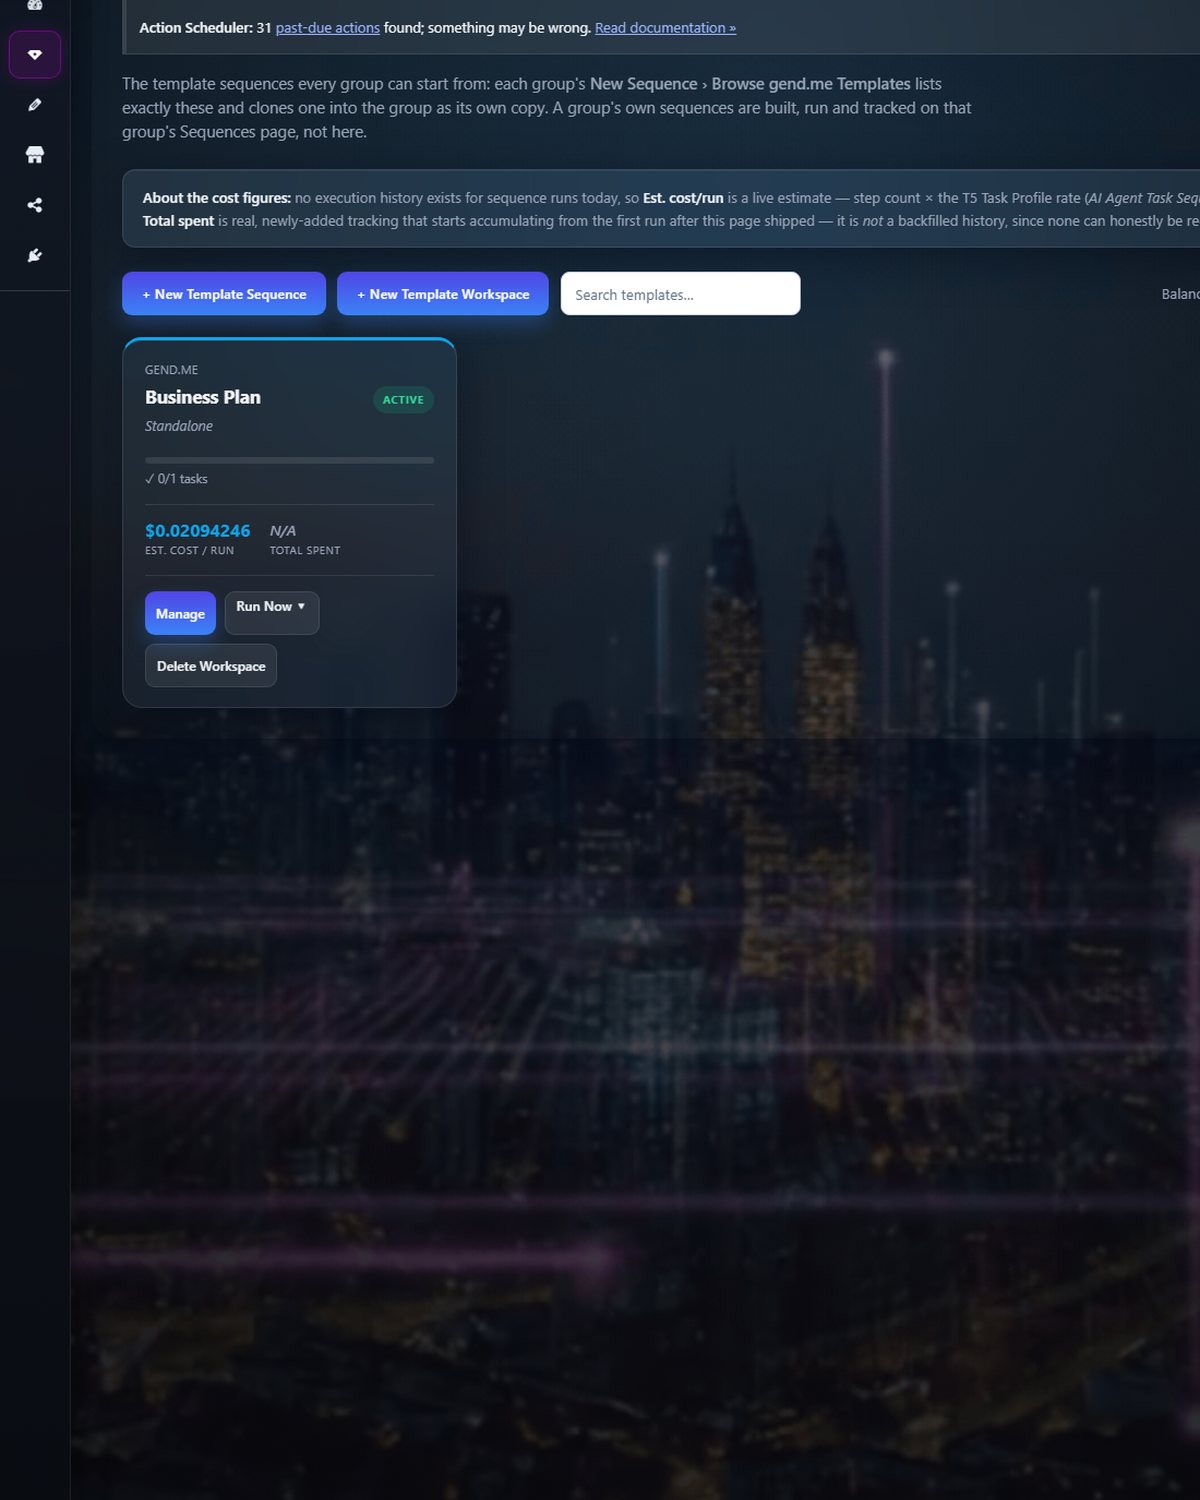1200x1500 pixels.
Task: Open the dashboard gauge icon in sidebar
Action: coord(35,4)
